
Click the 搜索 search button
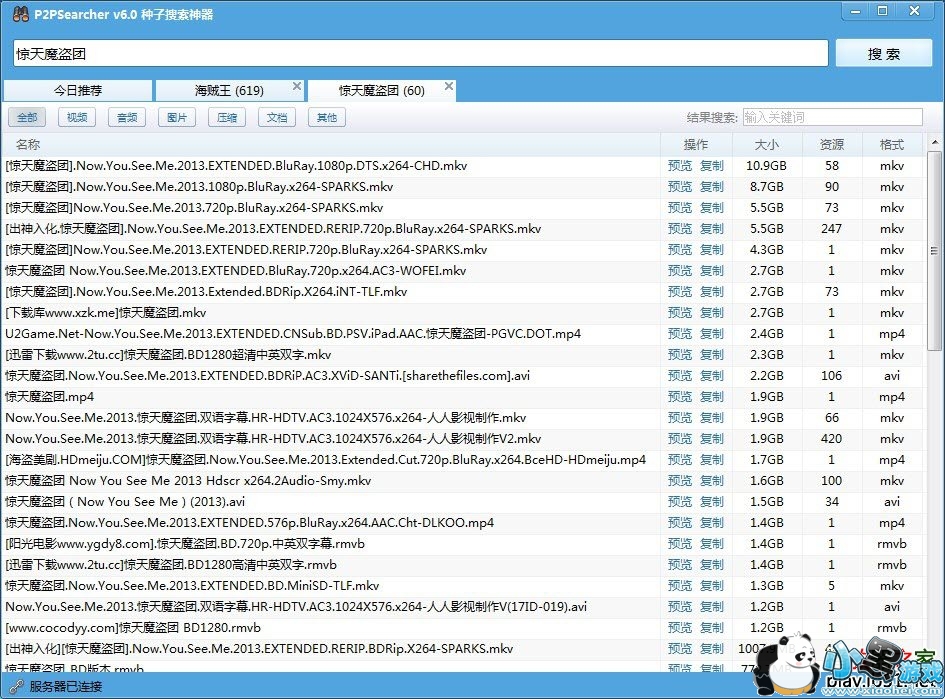[x=884, y=53]
